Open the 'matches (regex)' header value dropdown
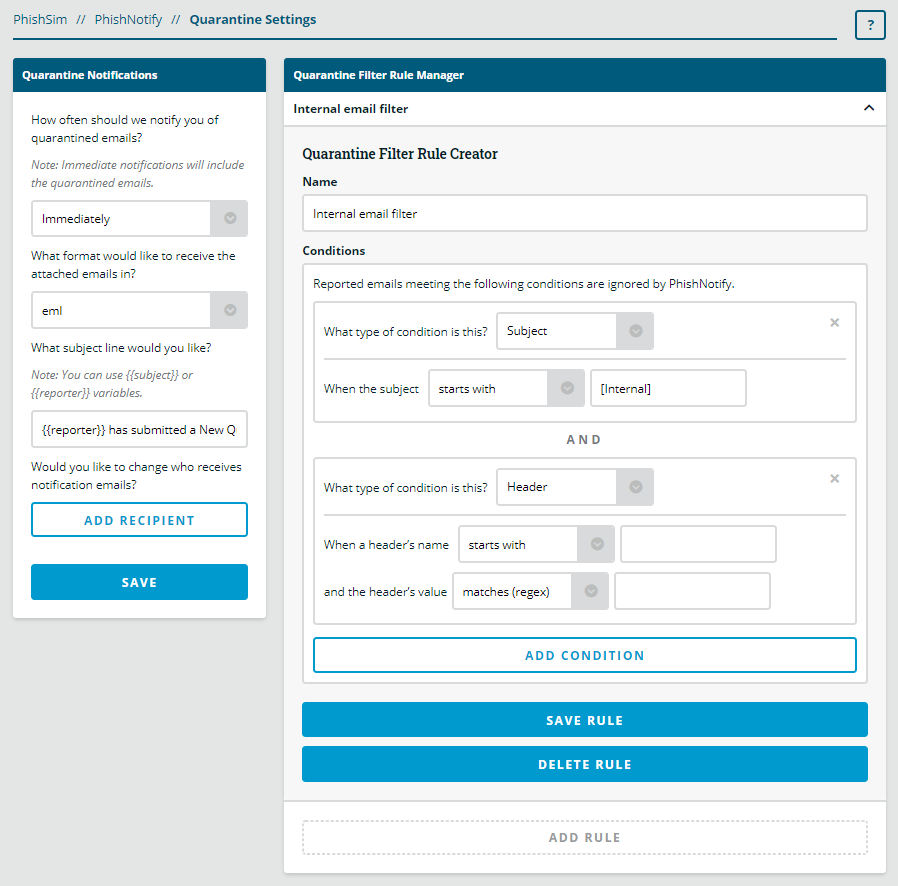Image resolution: width=898 pixels, height=886 pixels. 530,591
